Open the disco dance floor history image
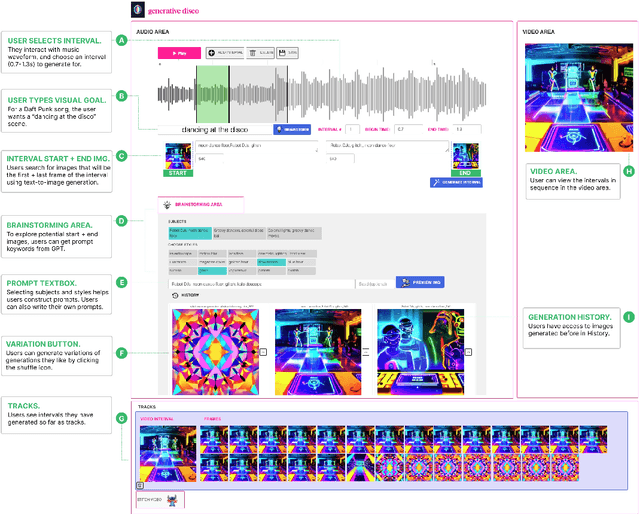The image size is (640, 514). coord(318,352)
